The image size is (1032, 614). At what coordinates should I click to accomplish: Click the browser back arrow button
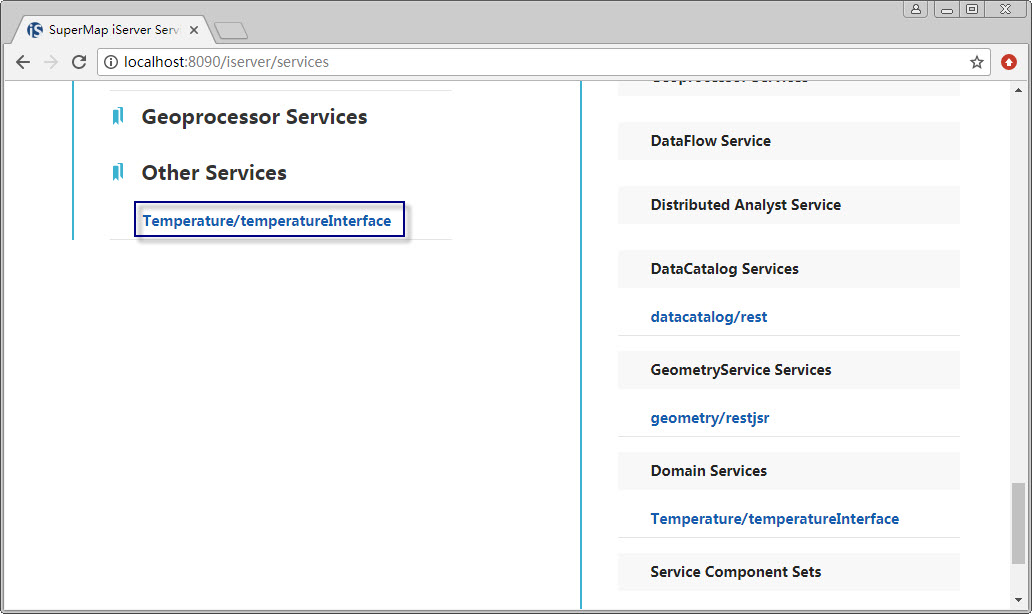23,62
